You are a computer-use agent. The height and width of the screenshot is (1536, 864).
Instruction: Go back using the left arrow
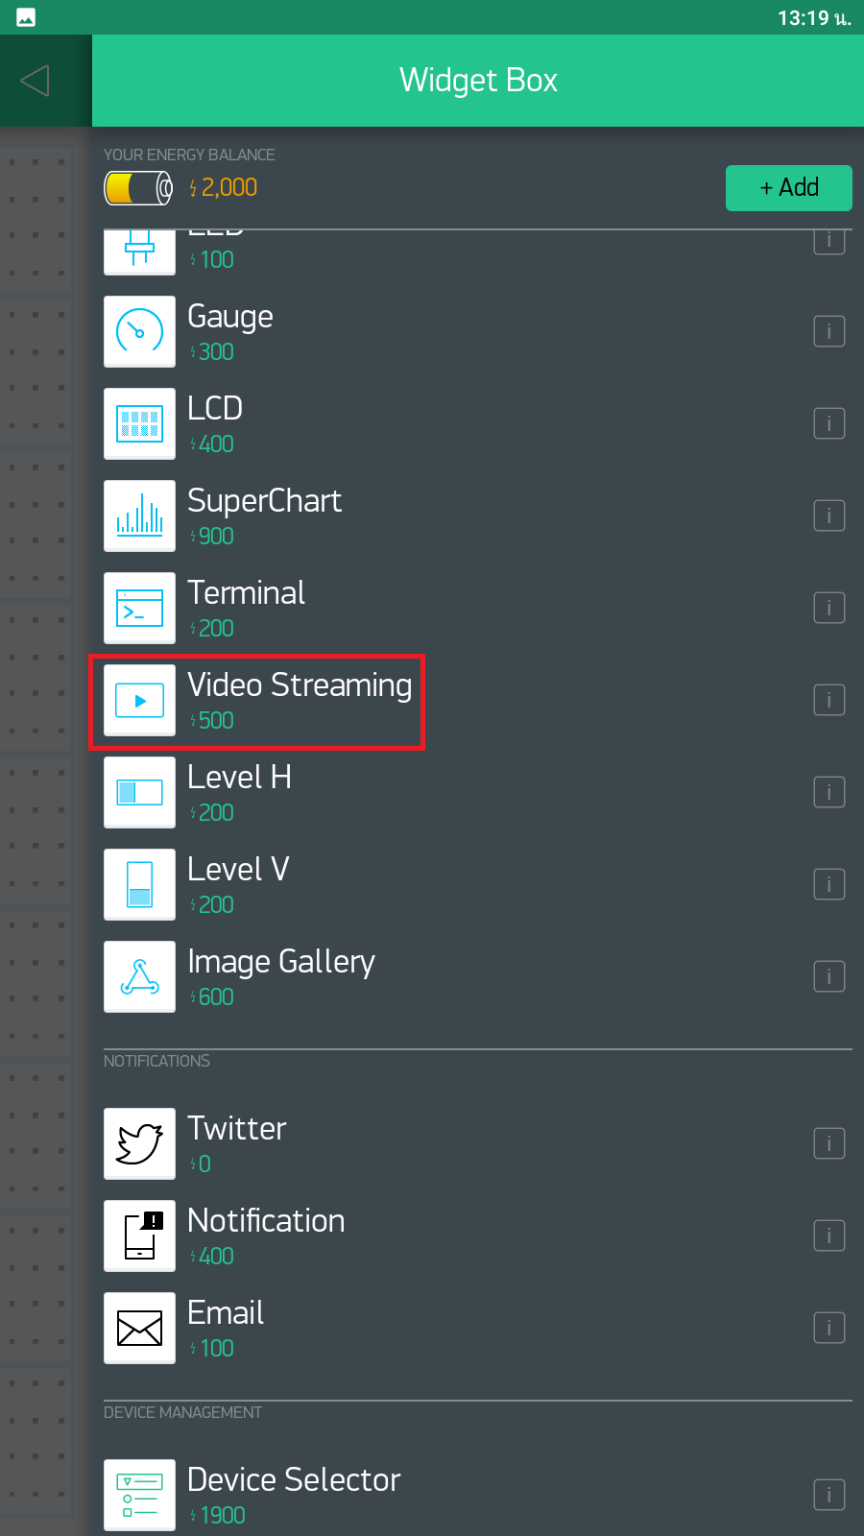point(35,81)
